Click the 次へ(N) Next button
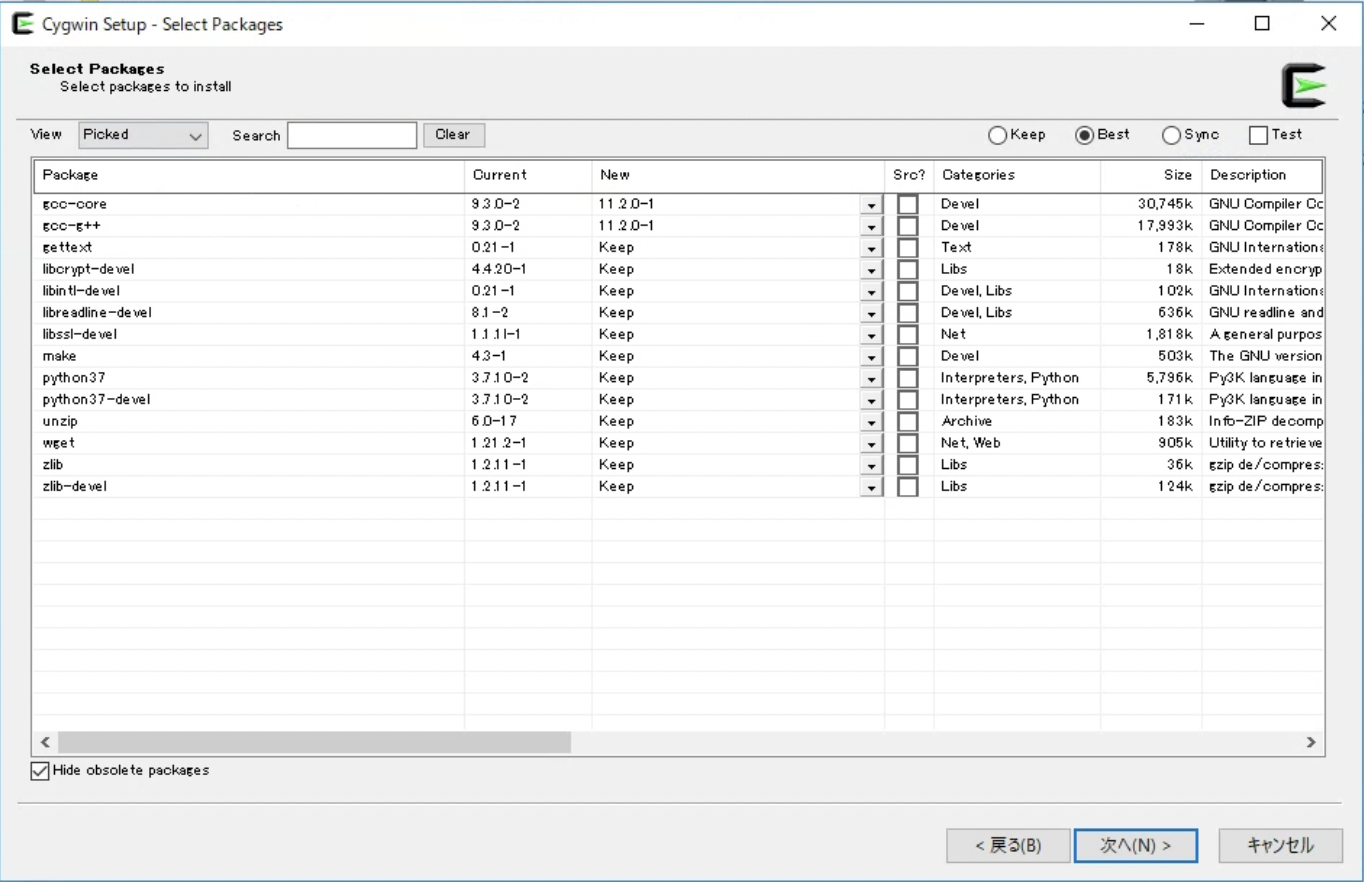This screenshot has width=1364, height=882. [x=1135, y=845]
